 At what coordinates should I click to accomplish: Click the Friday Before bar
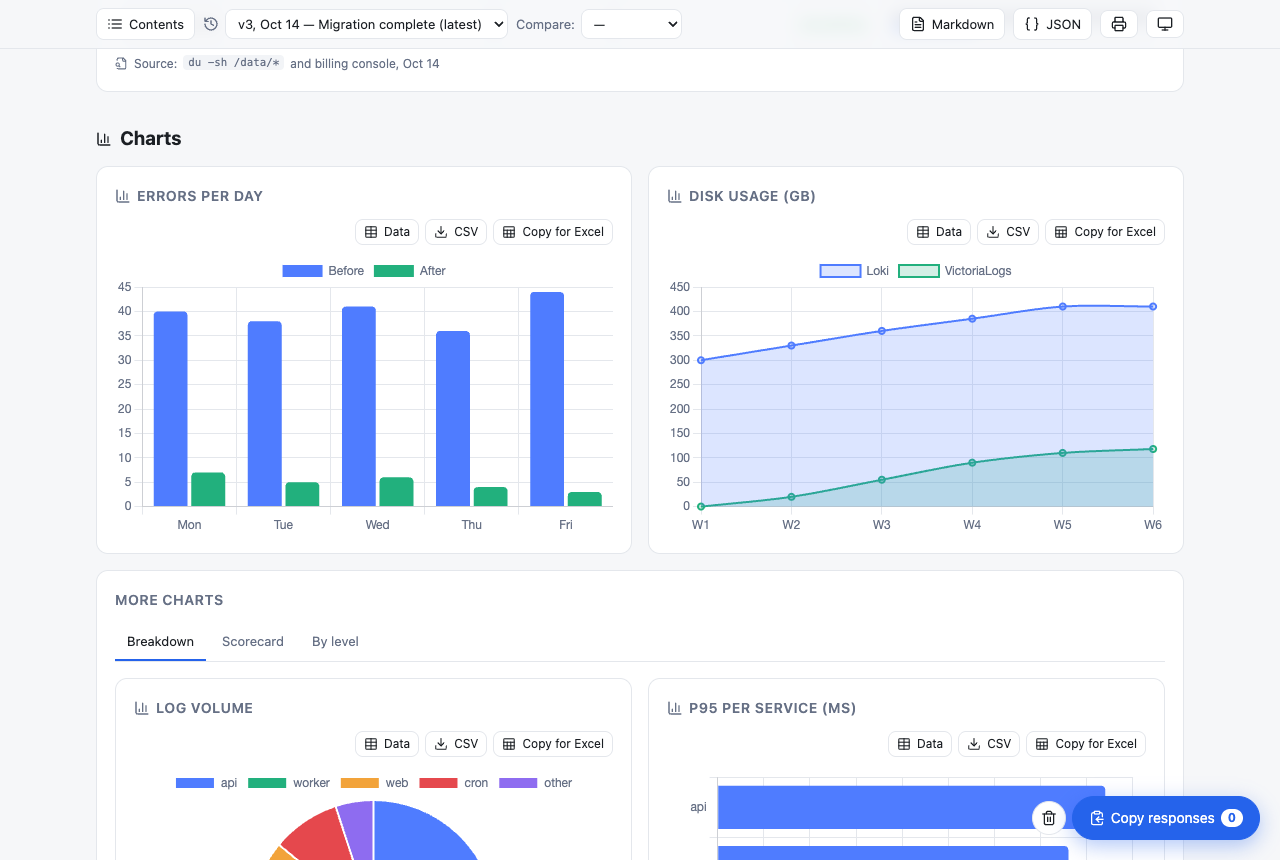547,399
